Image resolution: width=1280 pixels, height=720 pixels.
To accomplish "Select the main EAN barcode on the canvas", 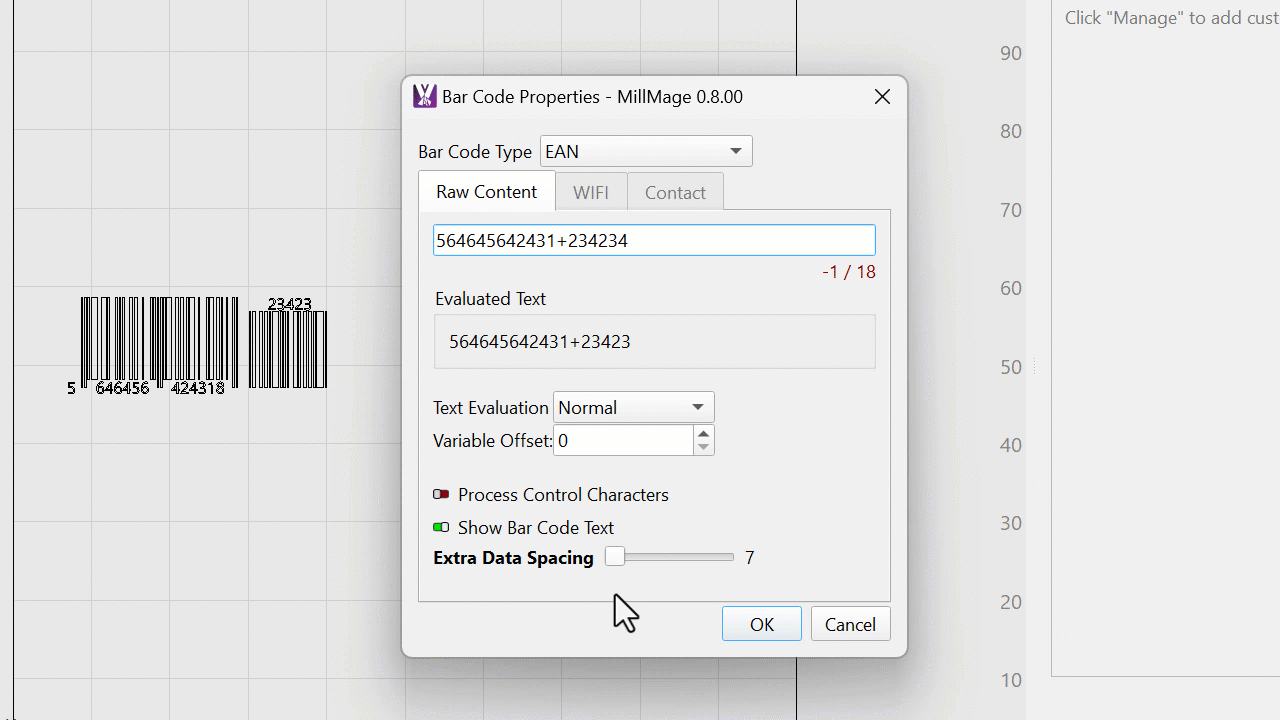I will tap(160, 340).
